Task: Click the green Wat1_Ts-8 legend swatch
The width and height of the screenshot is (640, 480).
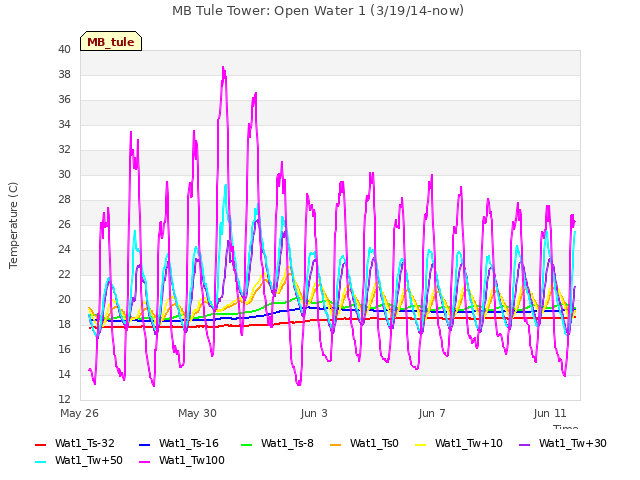Action: 247,444
